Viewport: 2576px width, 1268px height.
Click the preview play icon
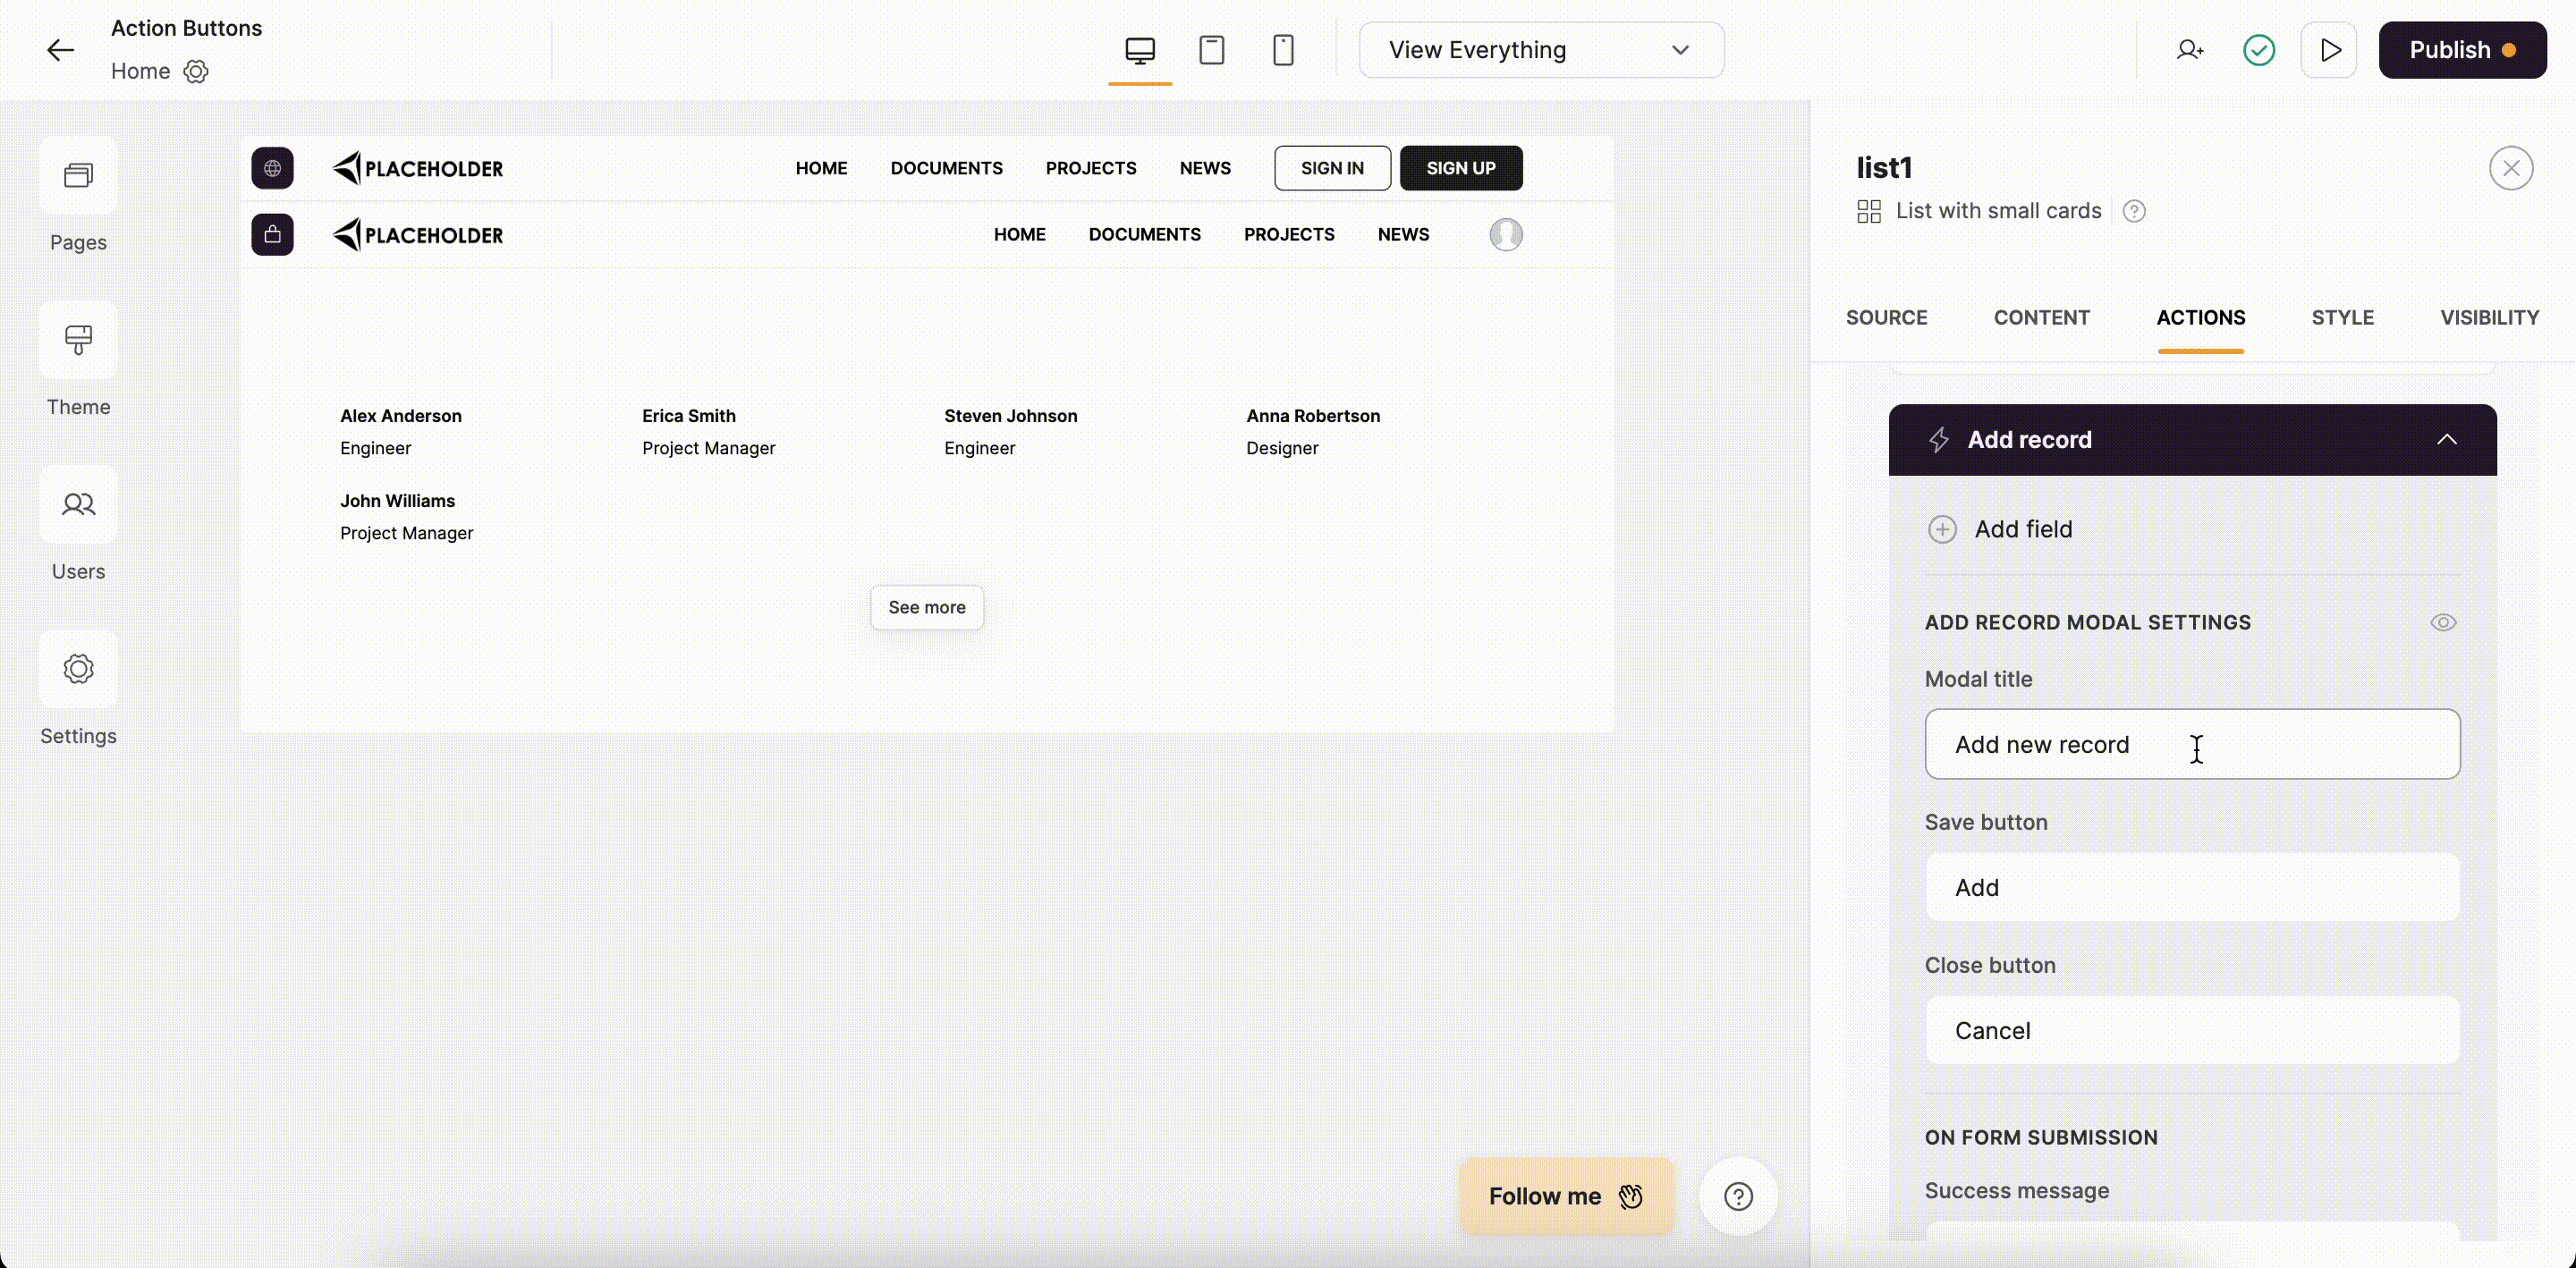click(x=2330, y=49)
